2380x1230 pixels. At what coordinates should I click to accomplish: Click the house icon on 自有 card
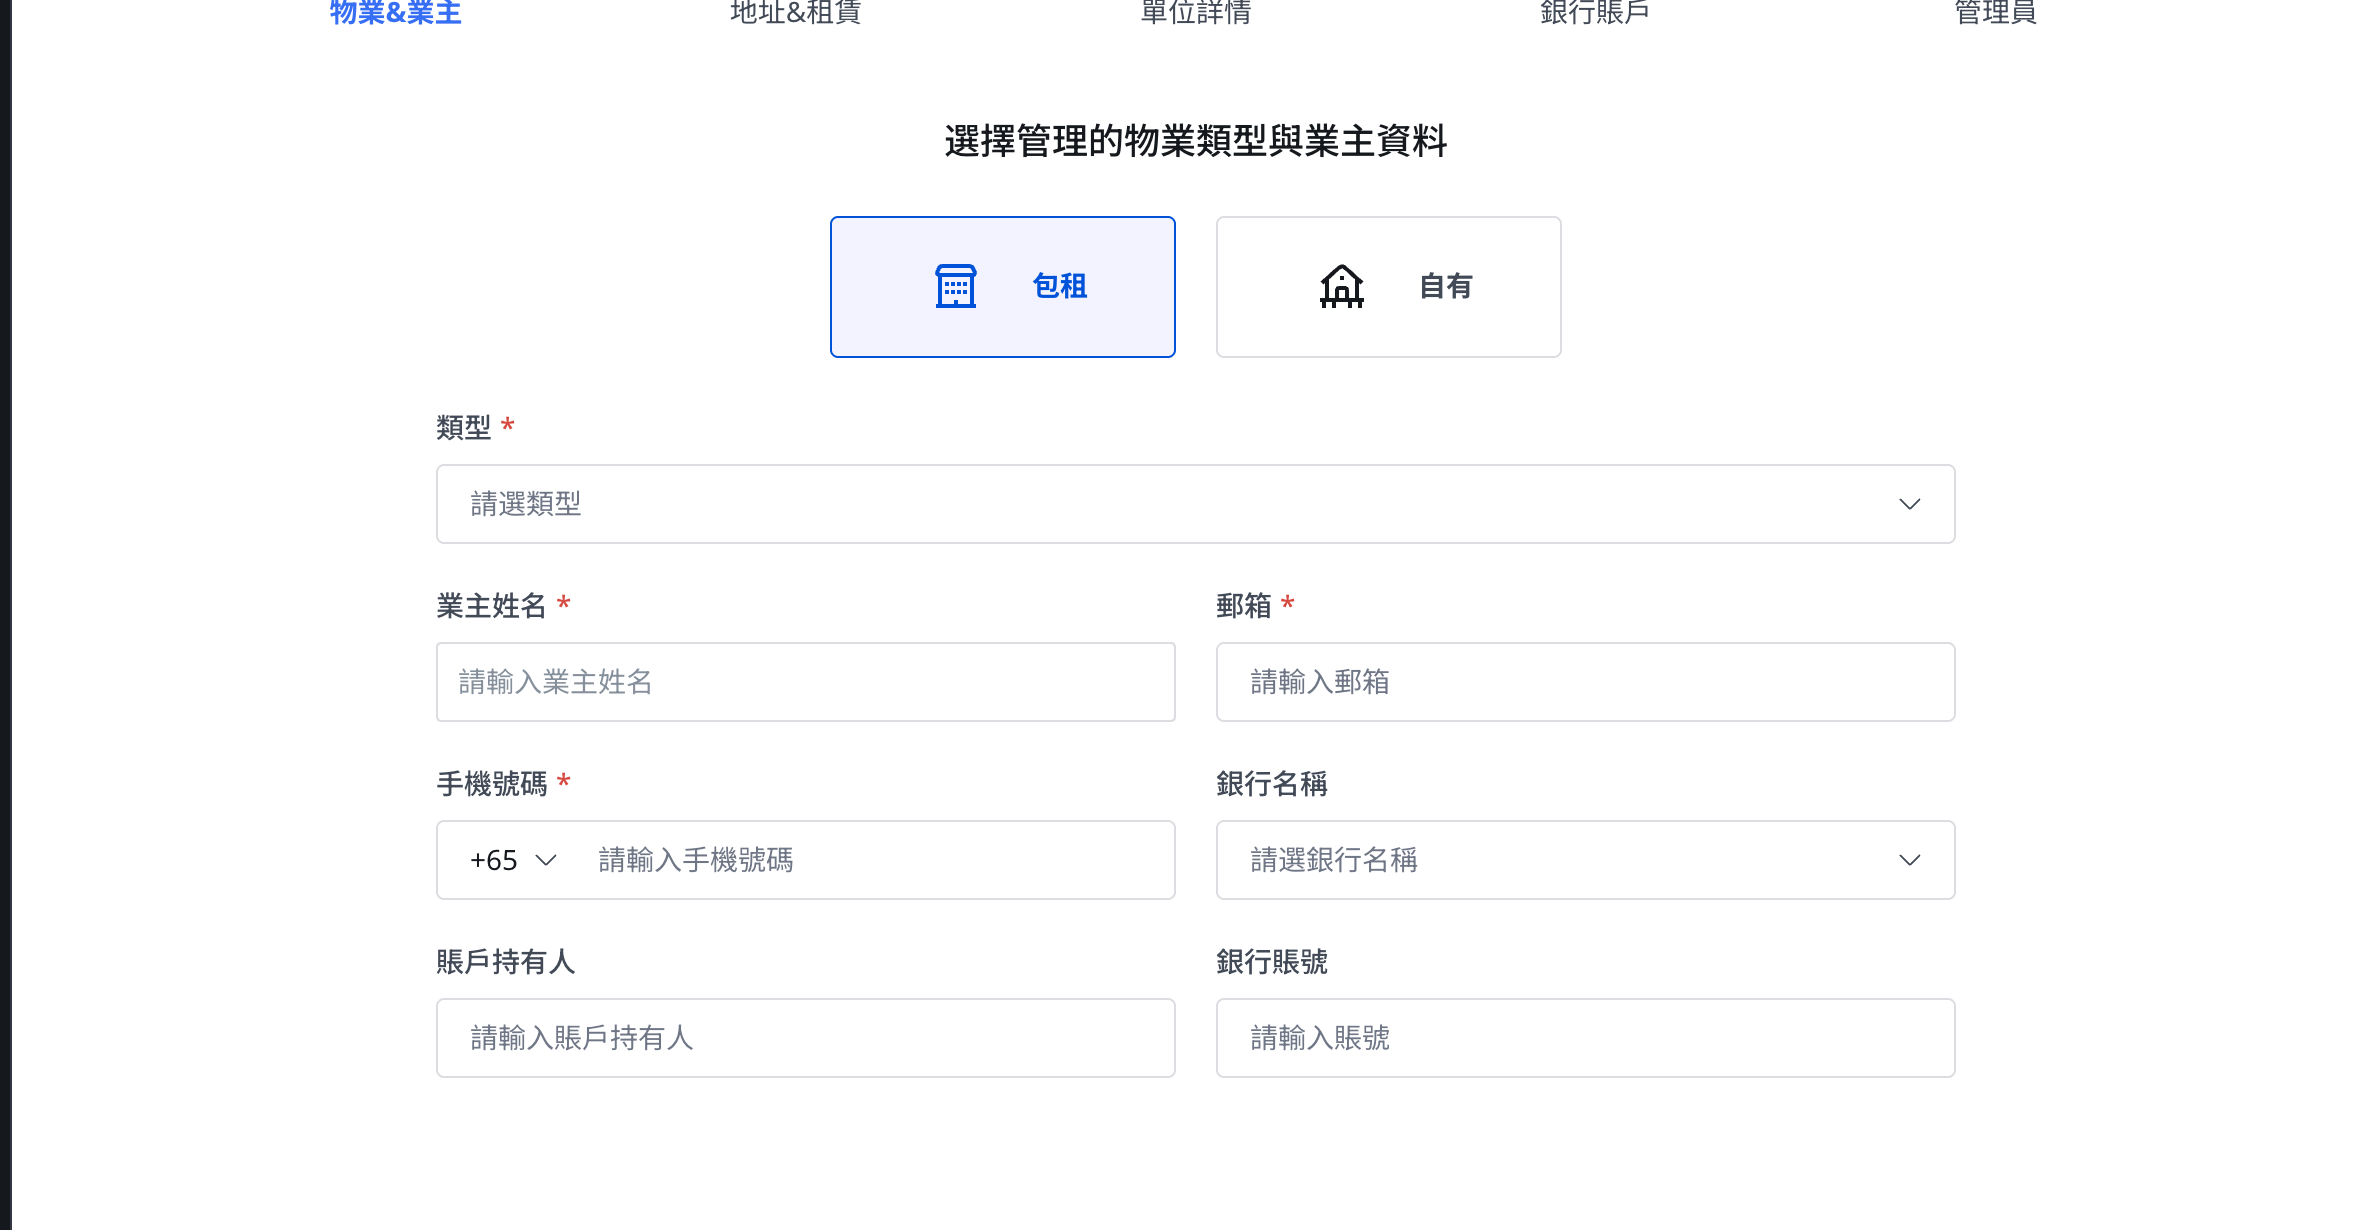1341,286
